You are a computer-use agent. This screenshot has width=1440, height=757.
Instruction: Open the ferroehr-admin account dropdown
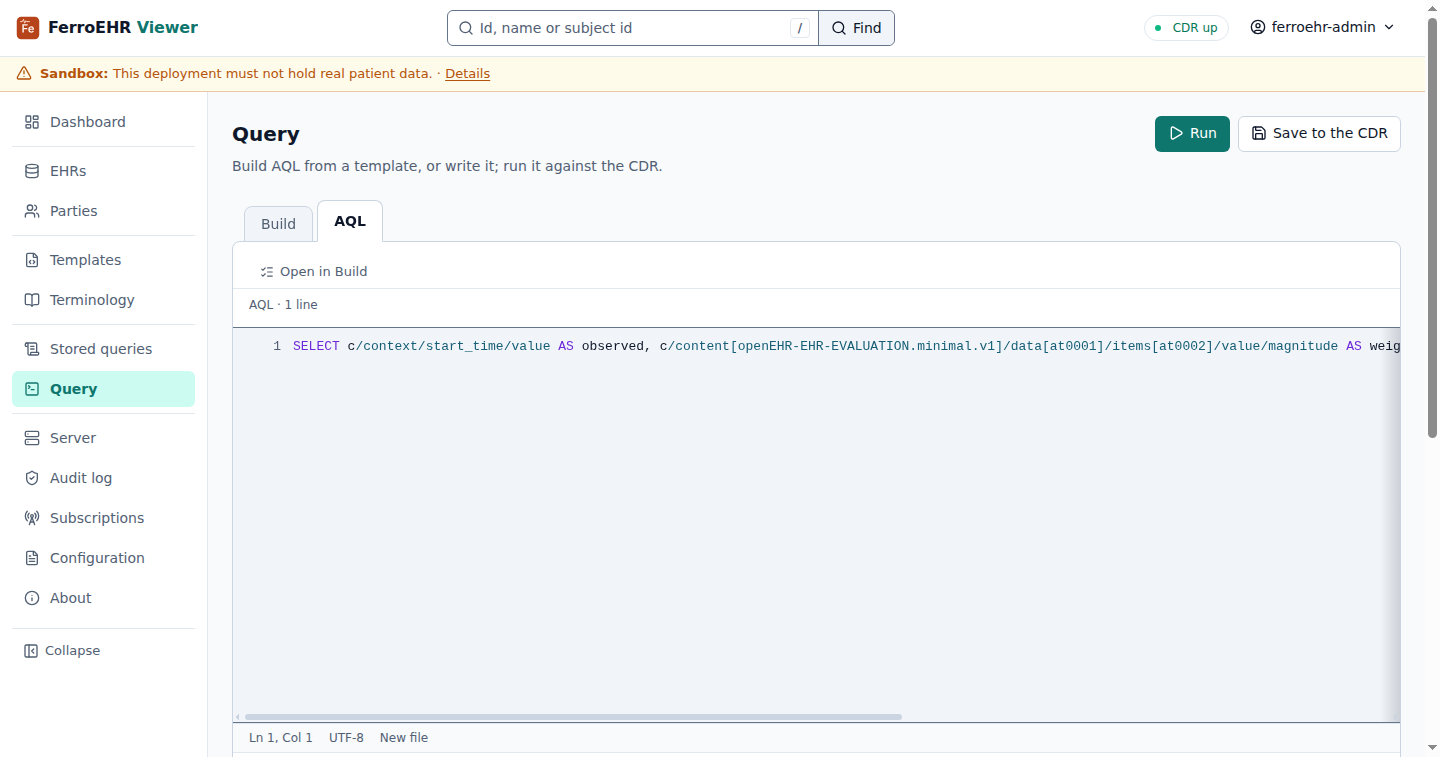pos(1322,28)
